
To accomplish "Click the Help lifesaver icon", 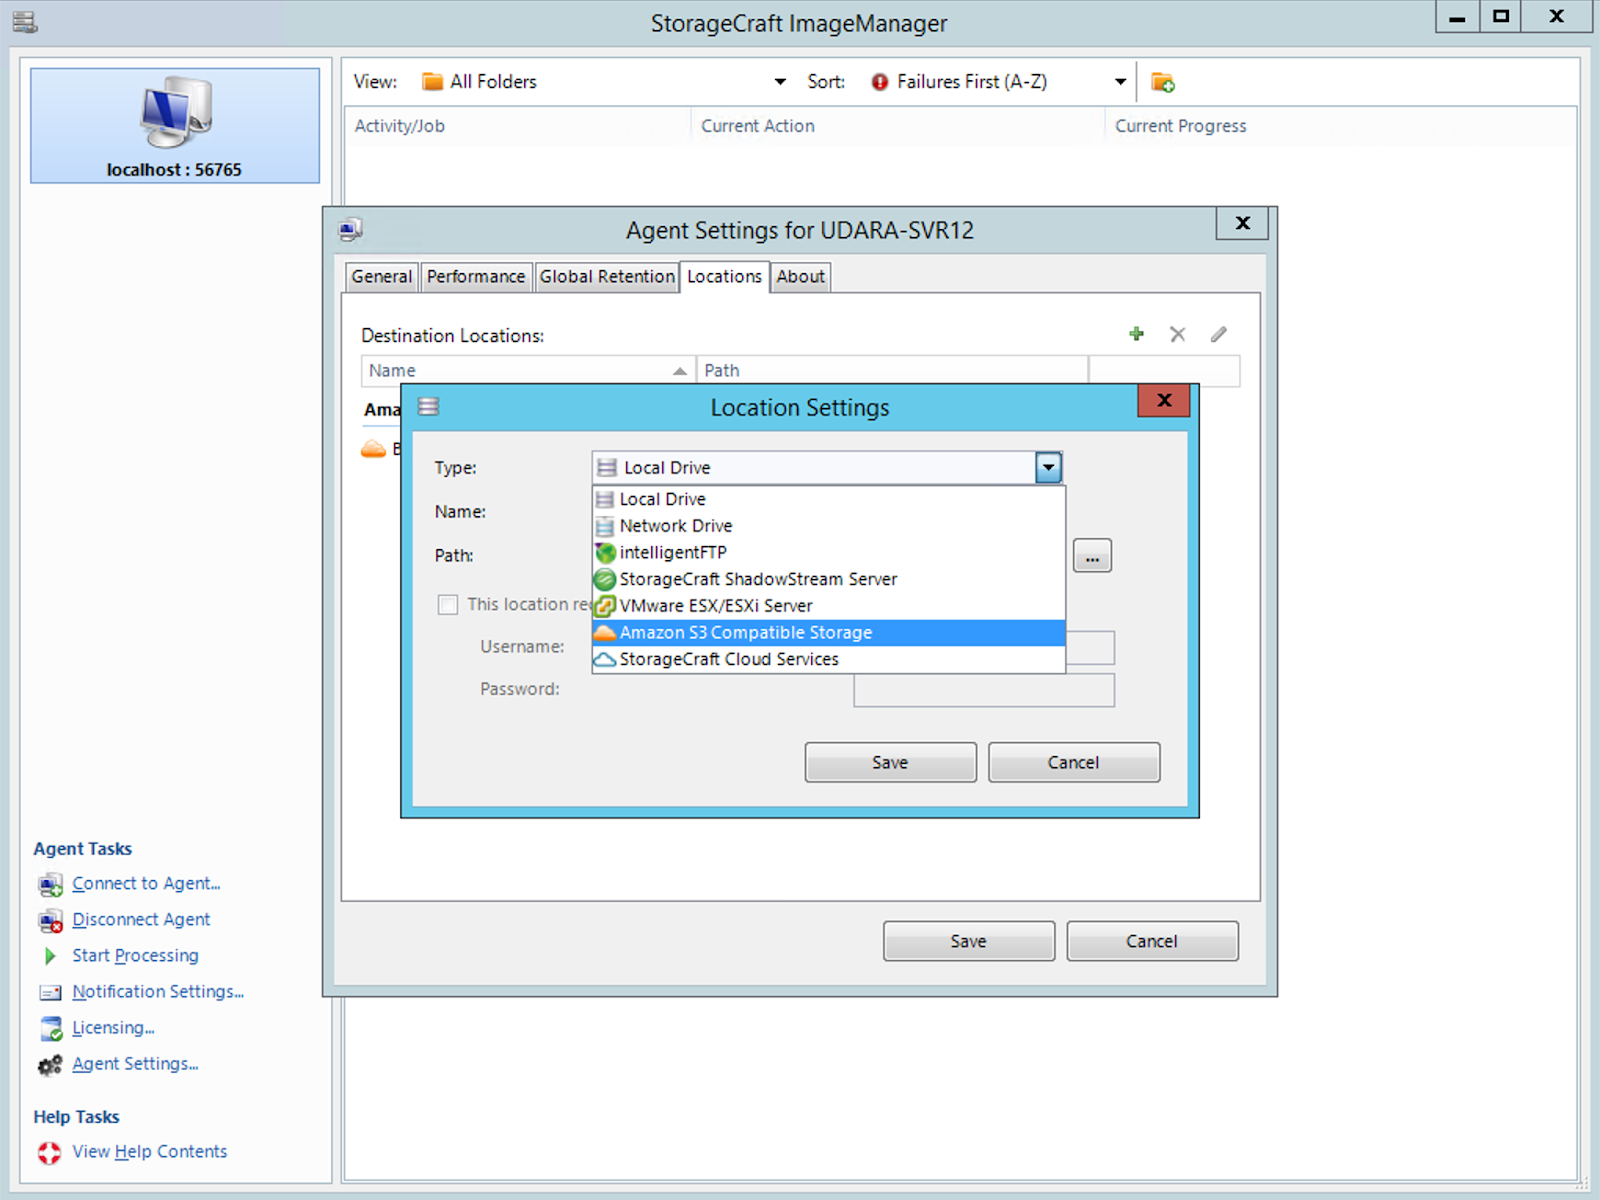I will coord(49,1153).
